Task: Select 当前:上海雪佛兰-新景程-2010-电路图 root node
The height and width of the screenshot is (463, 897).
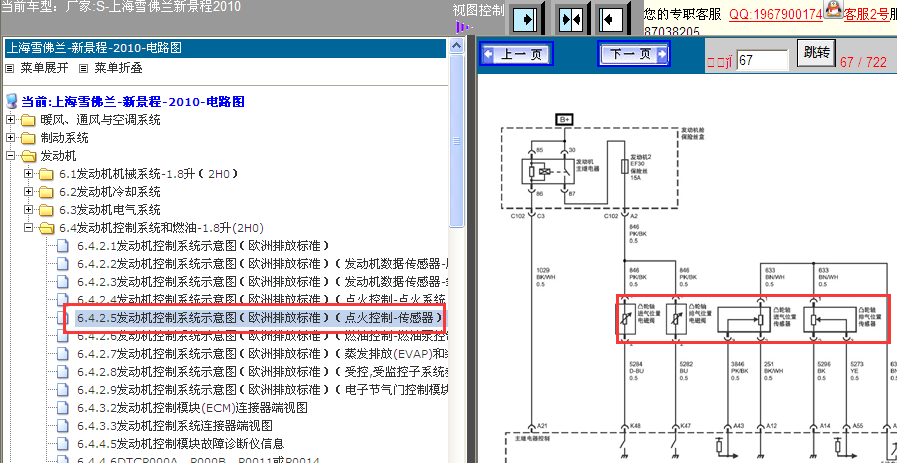Action: 133,102
